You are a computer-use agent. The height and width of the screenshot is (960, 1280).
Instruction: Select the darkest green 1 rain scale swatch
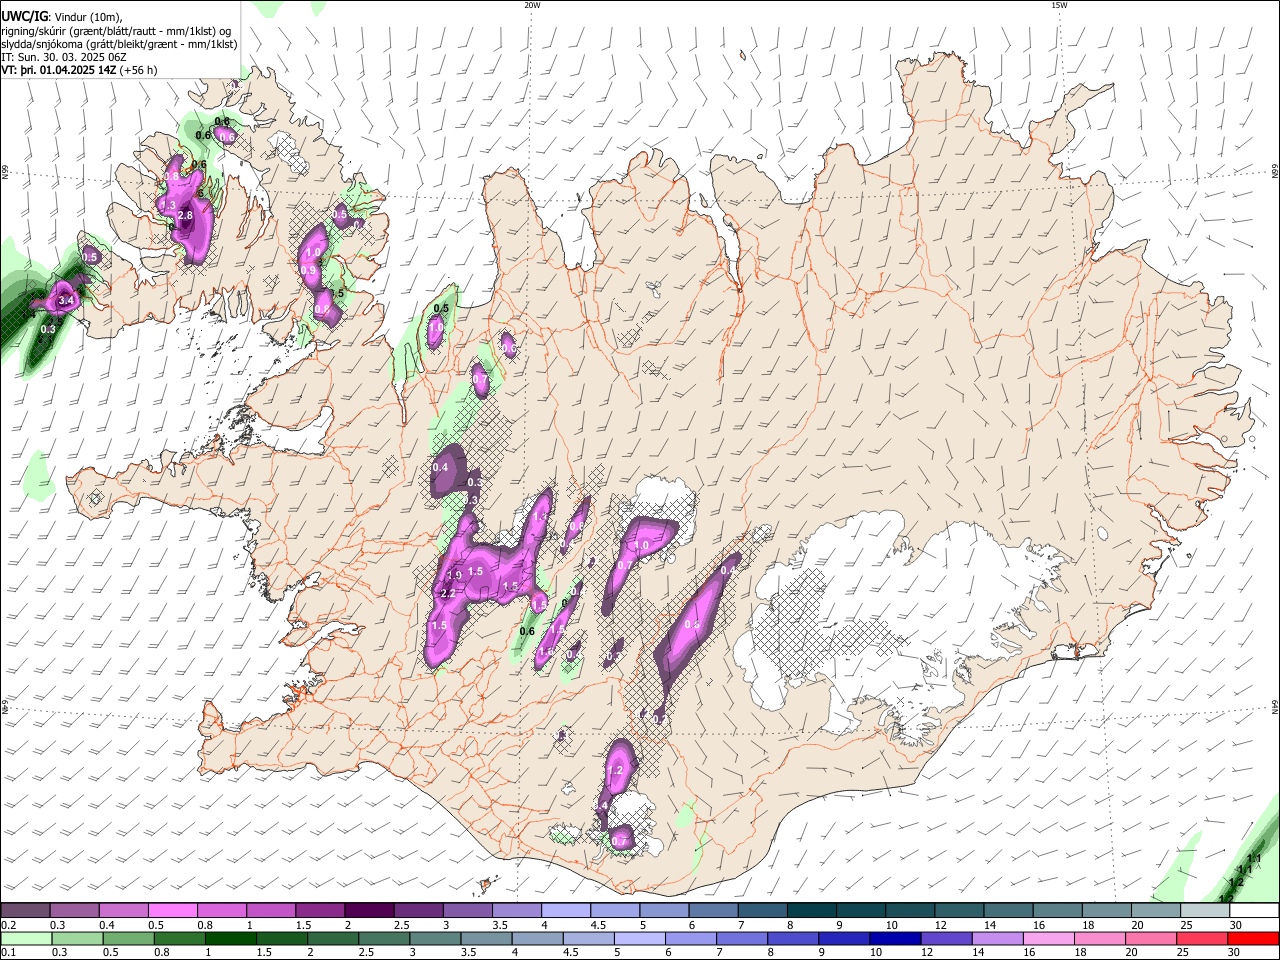pos(230,939)
